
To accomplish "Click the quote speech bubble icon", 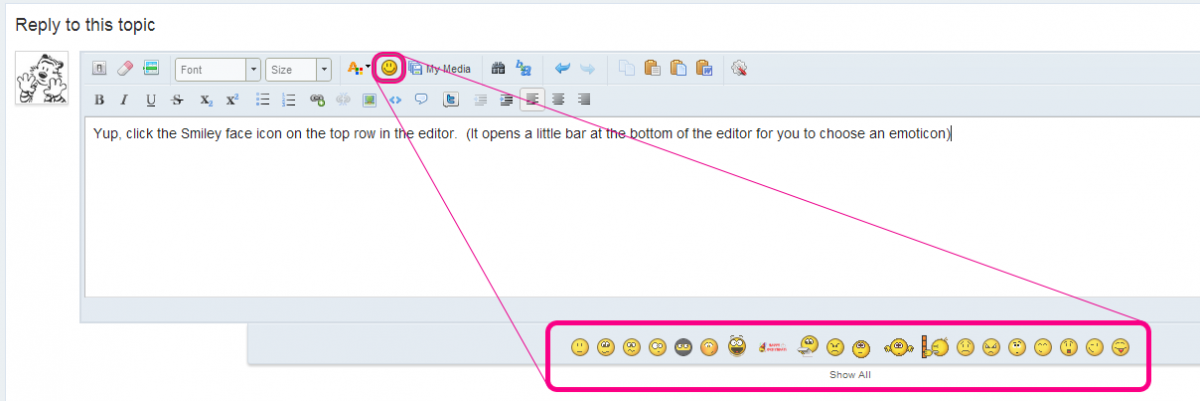I will click(421, 100).
